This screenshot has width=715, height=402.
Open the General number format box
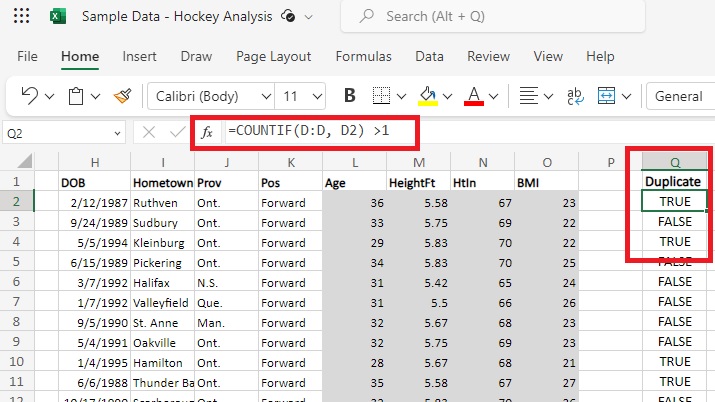(681, 96)
